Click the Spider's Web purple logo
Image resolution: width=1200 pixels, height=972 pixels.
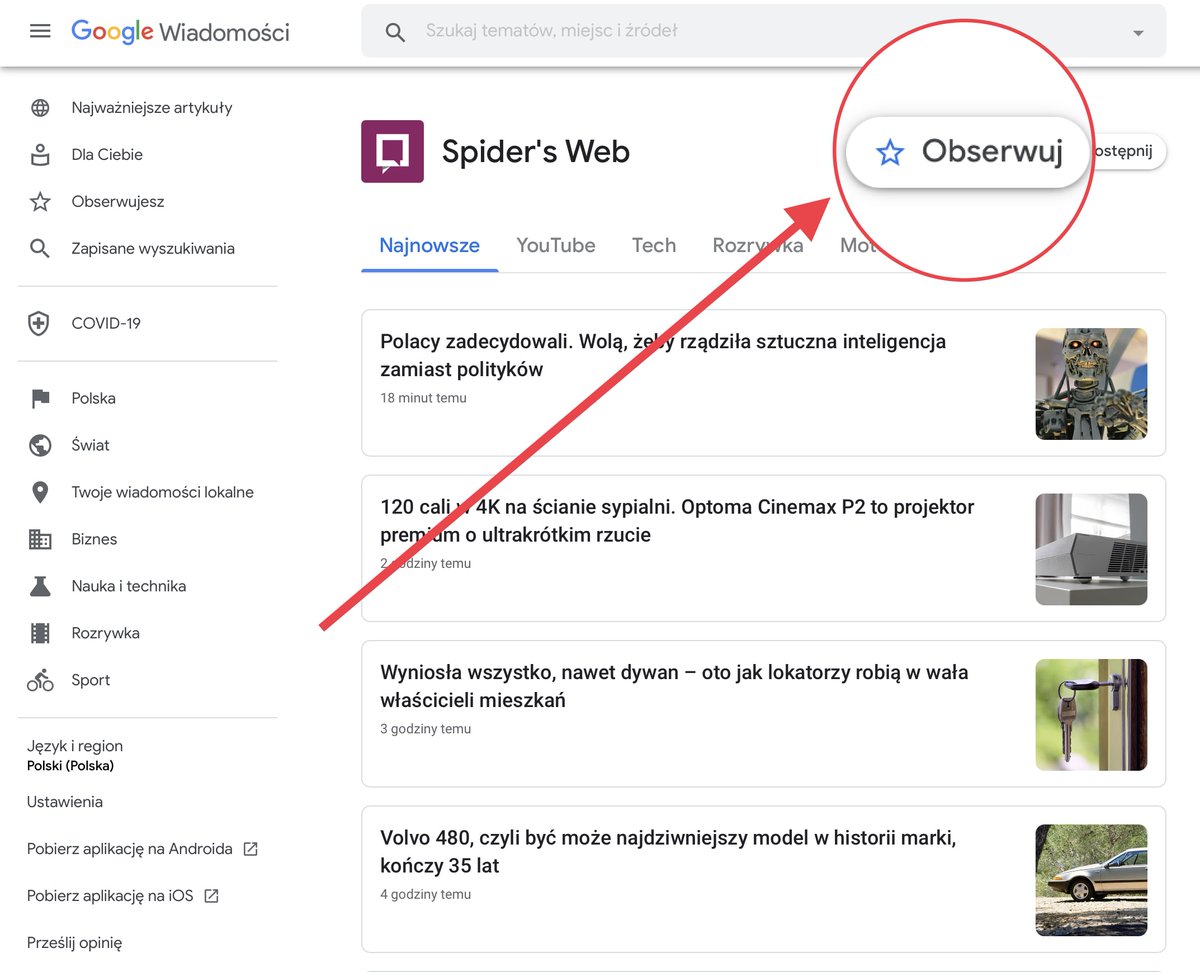coord(392,151)
